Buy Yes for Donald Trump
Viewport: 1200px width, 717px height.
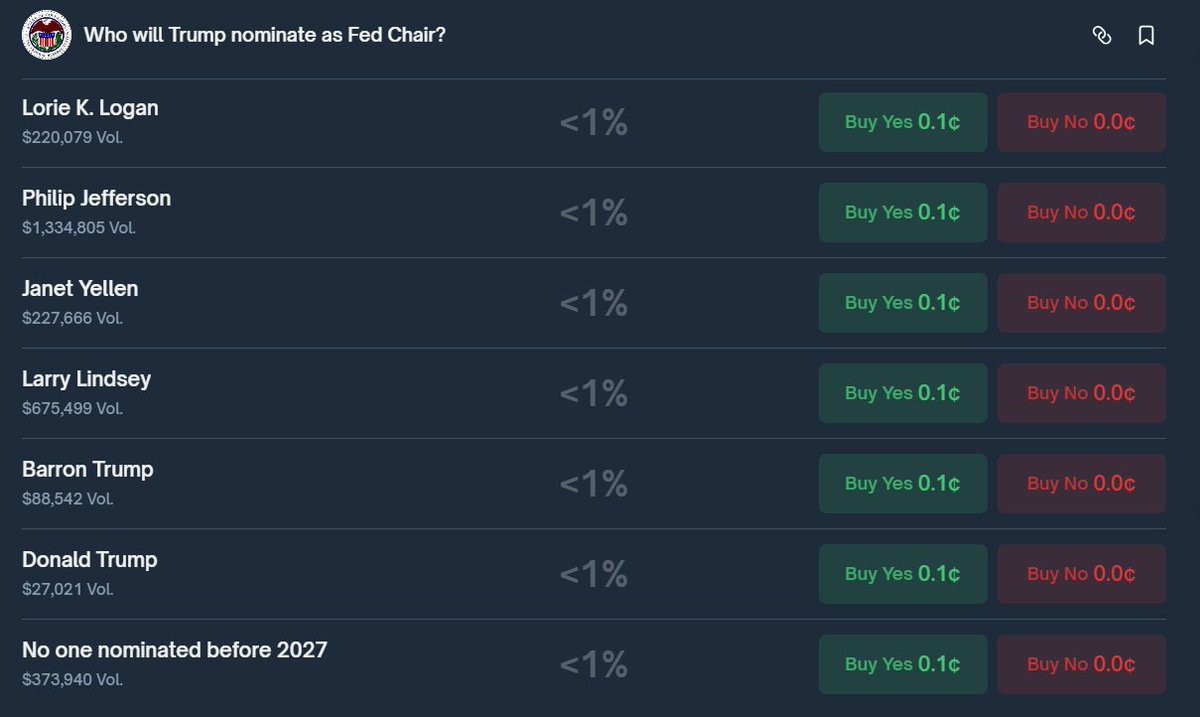click(x=902, y=573)
